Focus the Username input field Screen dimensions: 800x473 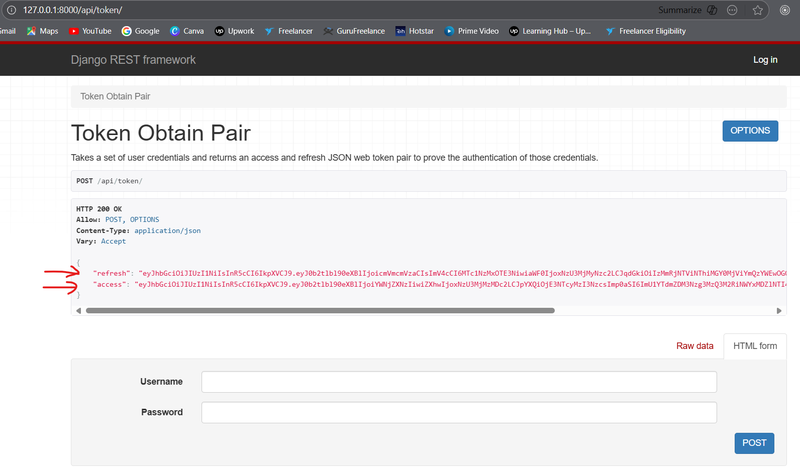459,382
